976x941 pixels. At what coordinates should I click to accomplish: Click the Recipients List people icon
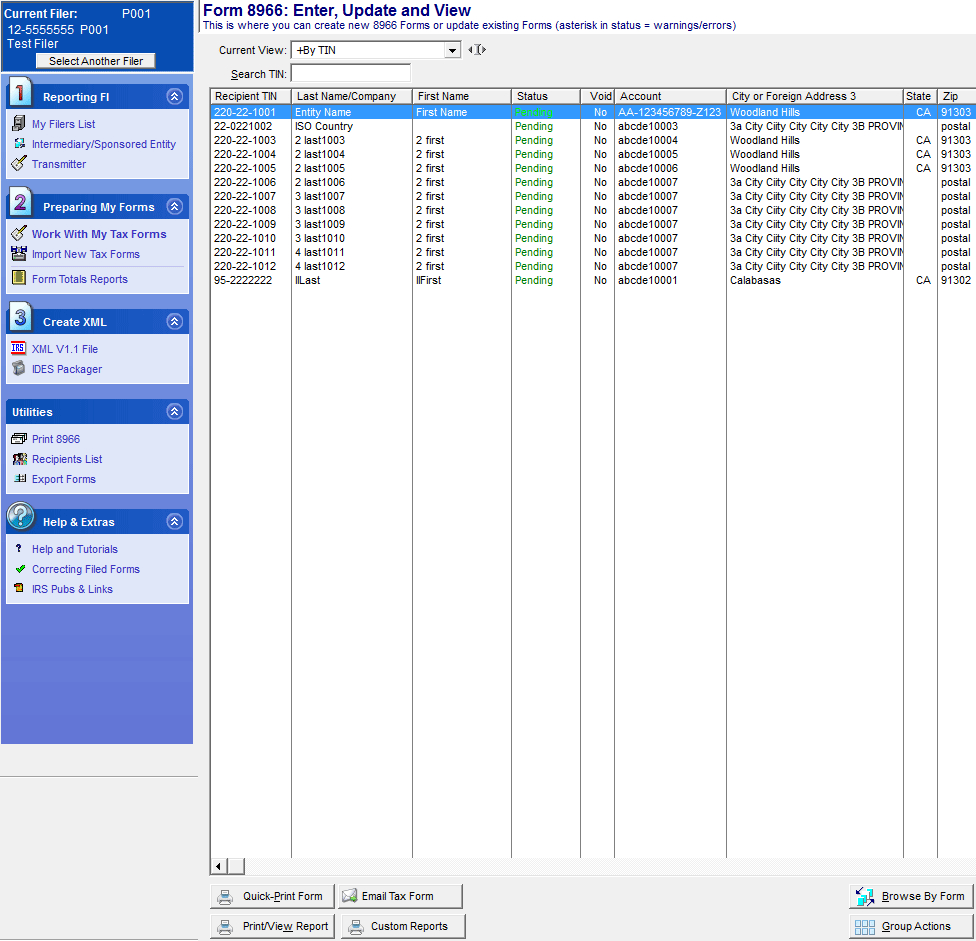[x=20, y=459]
